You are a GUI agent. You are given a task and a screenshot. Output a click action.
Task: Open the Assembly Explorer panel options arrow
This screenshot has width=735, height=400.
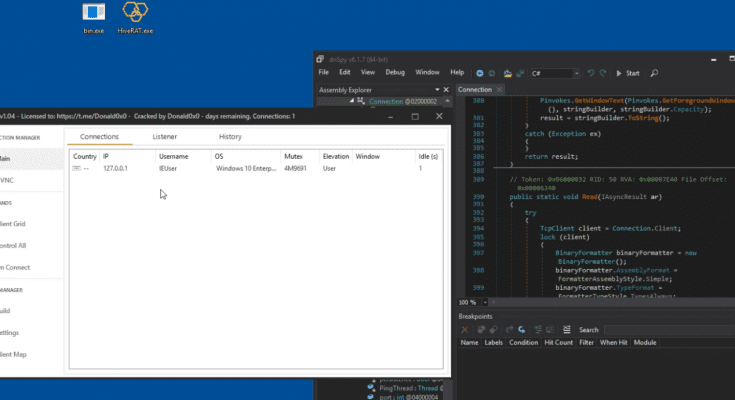pyautogui.click(x=437, y=90)
